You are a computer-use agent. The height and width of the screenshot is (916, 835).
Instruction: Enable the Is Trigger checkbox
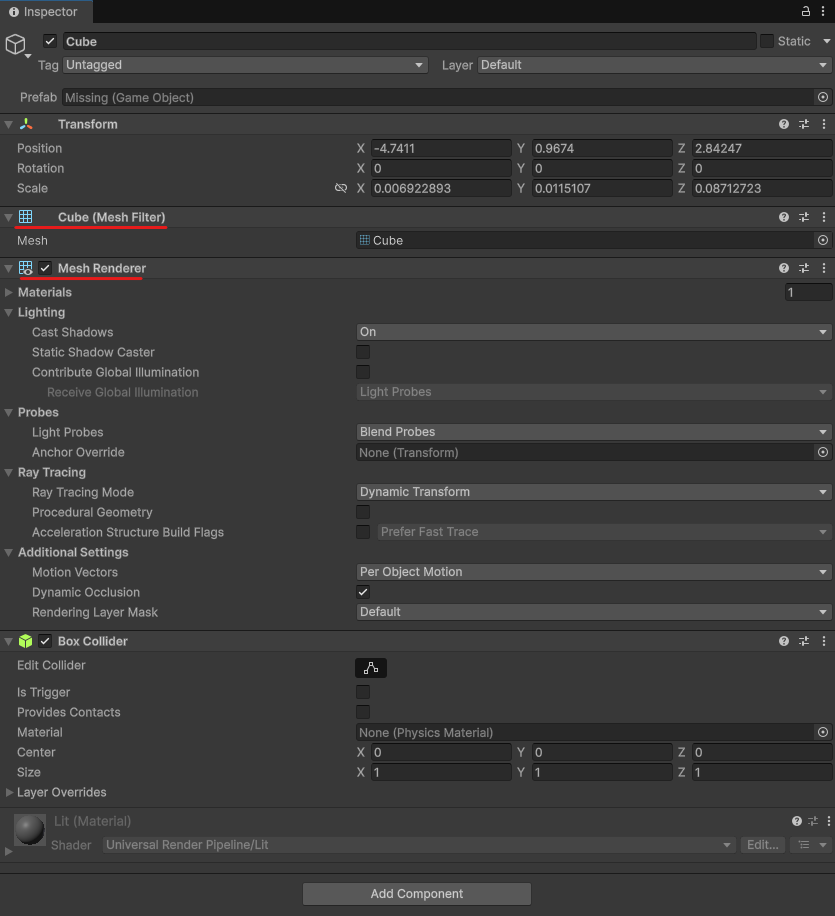click(363, 692)
